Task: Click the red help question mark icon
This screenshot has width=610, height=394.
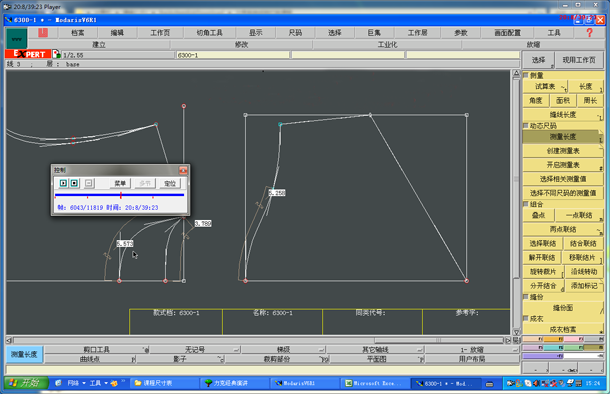Action: pyautogui.click(x=589, y=33)
